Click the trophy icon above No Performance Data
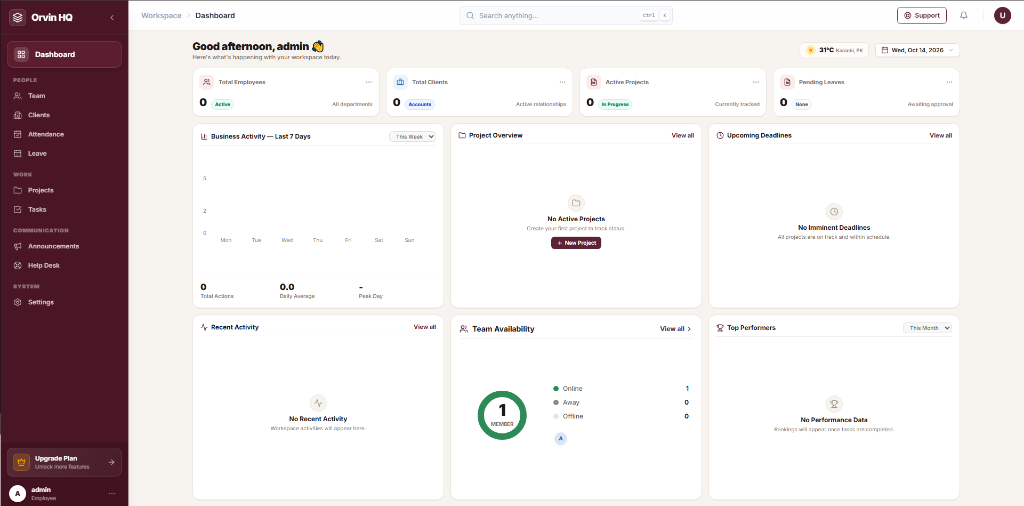This screenshot has width=1024, height=506. coord(834,403)
